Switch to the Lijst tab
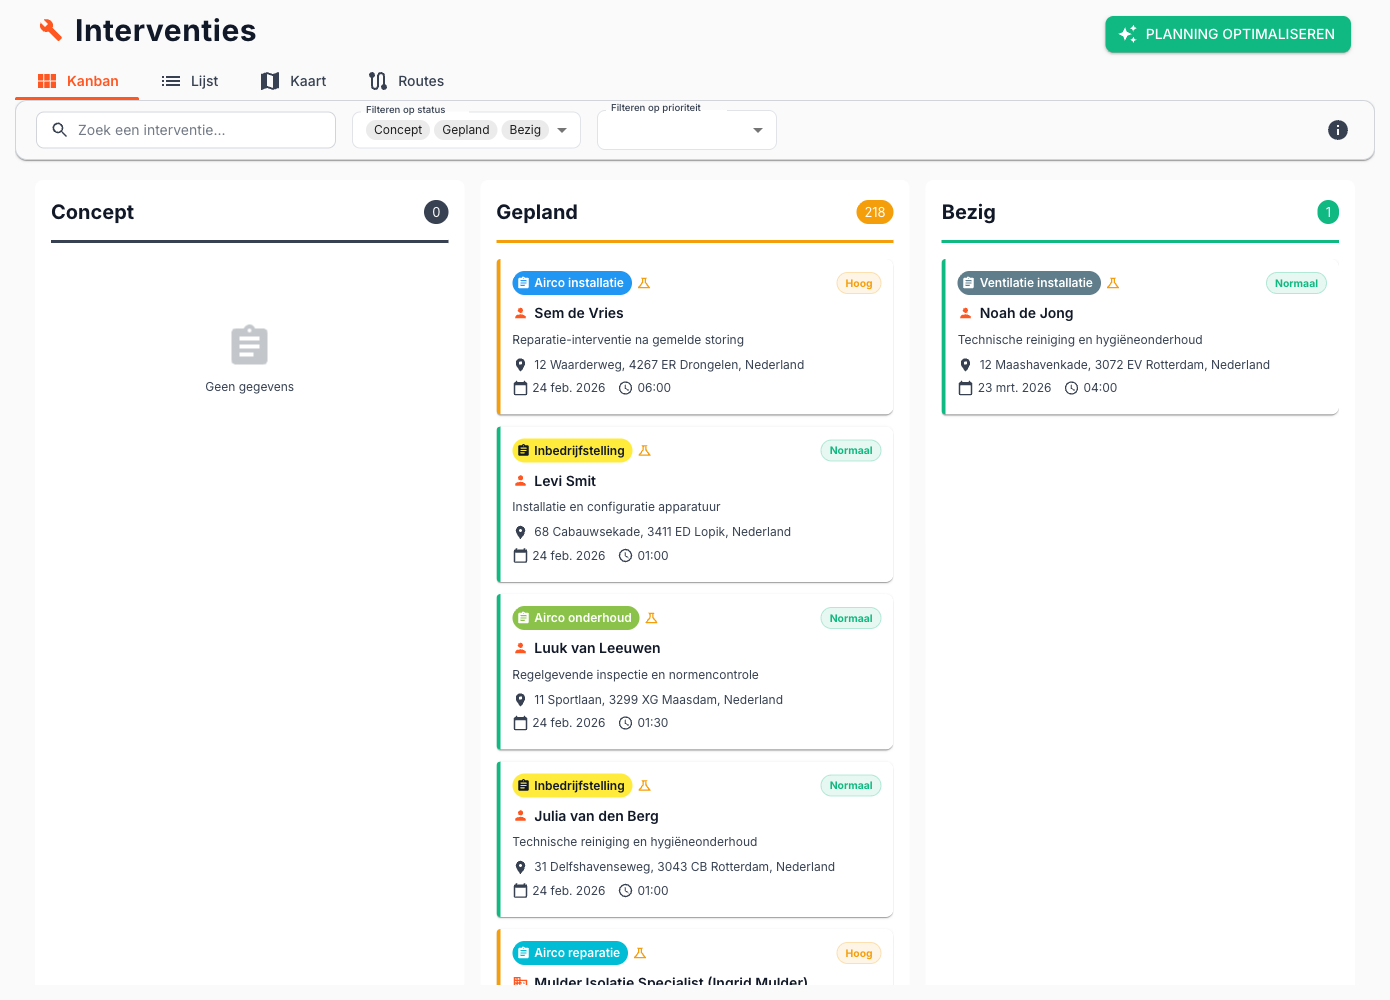The width and height of the screenshot is (1390, 1000). coord(190,81)
